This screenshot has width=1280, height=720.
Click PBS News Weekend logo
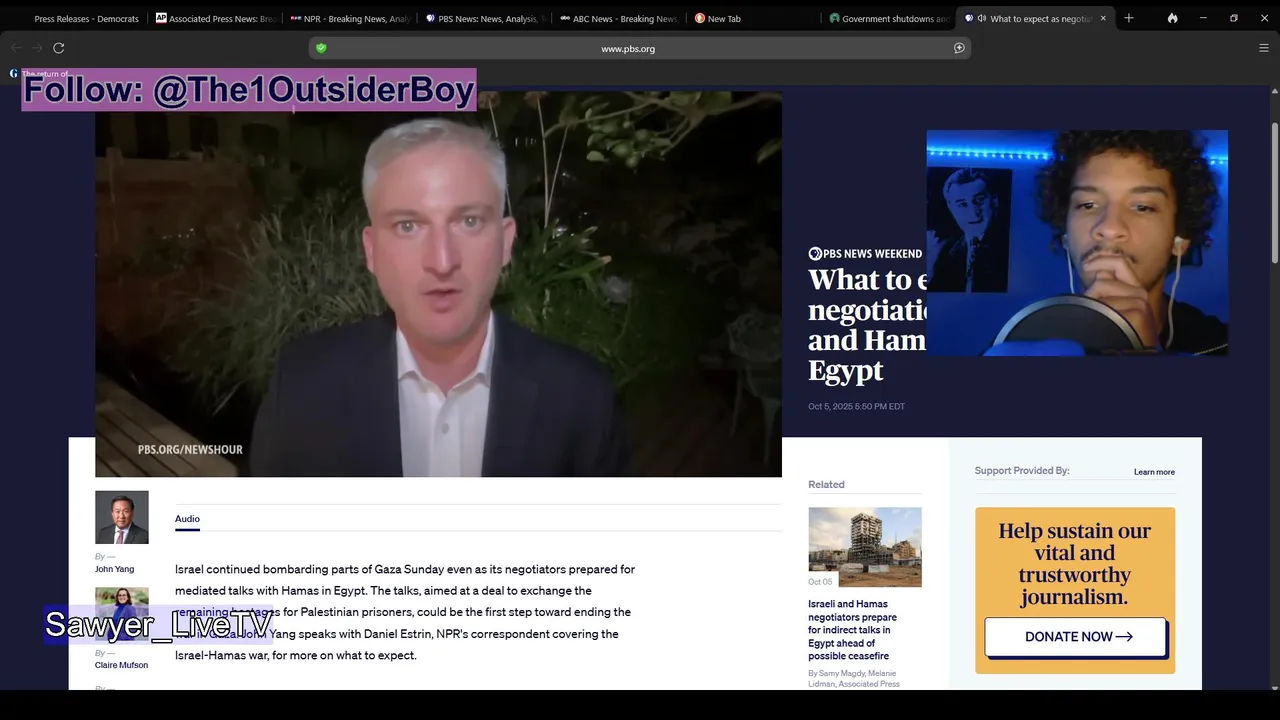[865, 254]
